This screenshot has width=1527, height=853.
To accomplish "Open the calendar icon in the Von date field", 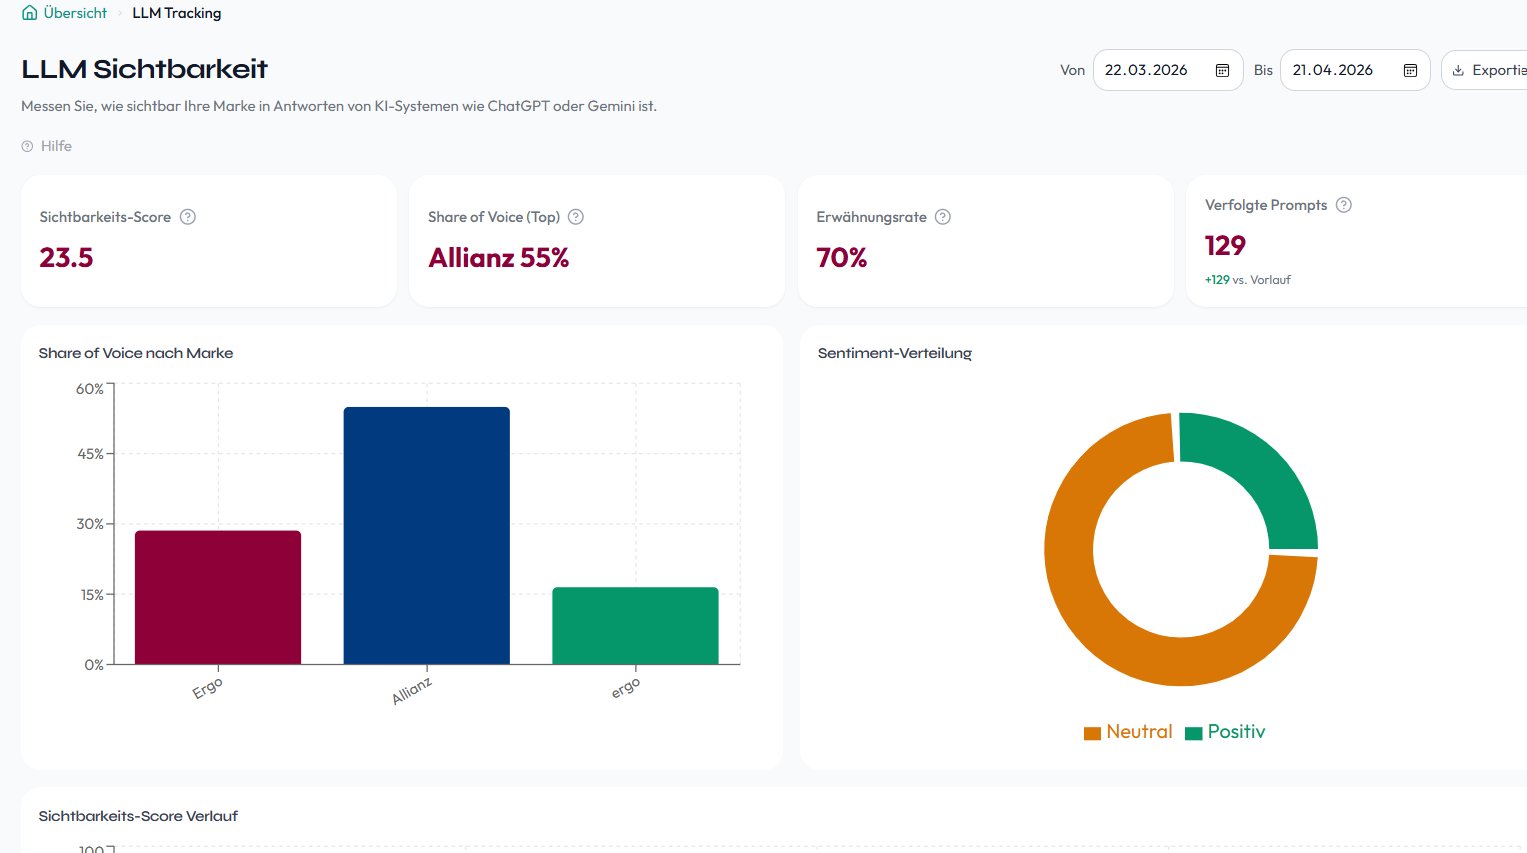I will (x=1222, y=70).
